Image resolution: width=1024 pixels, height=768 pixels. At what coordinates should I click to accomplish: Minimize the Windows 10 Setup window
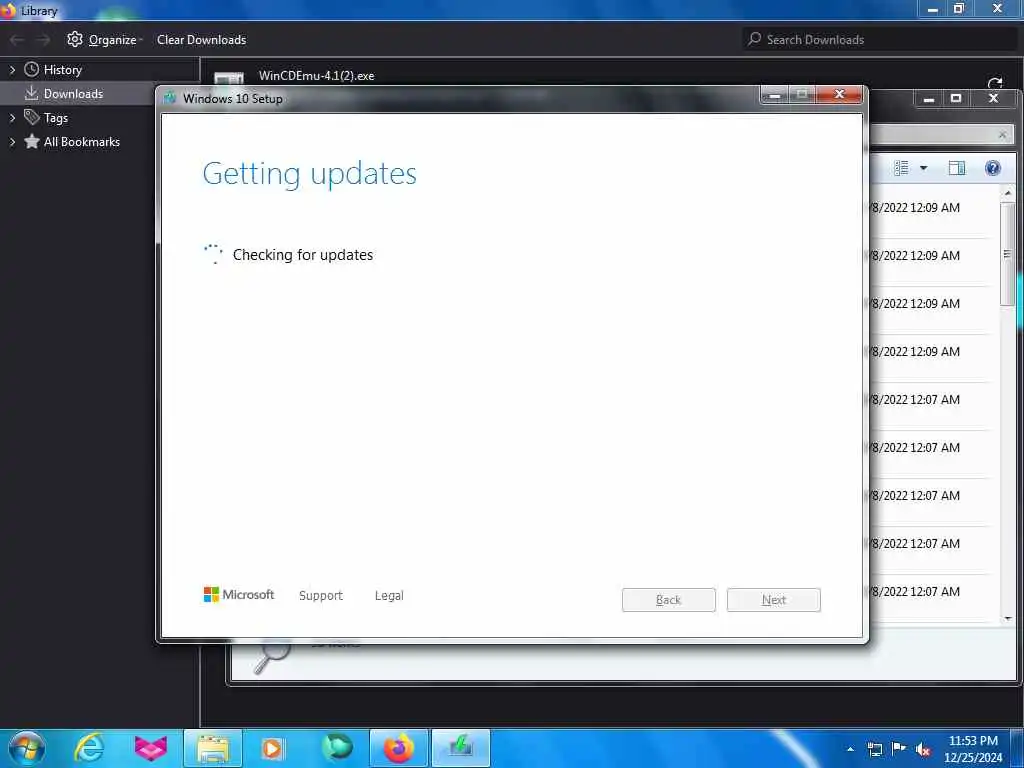pyautogui.click(x=775, y=95)
